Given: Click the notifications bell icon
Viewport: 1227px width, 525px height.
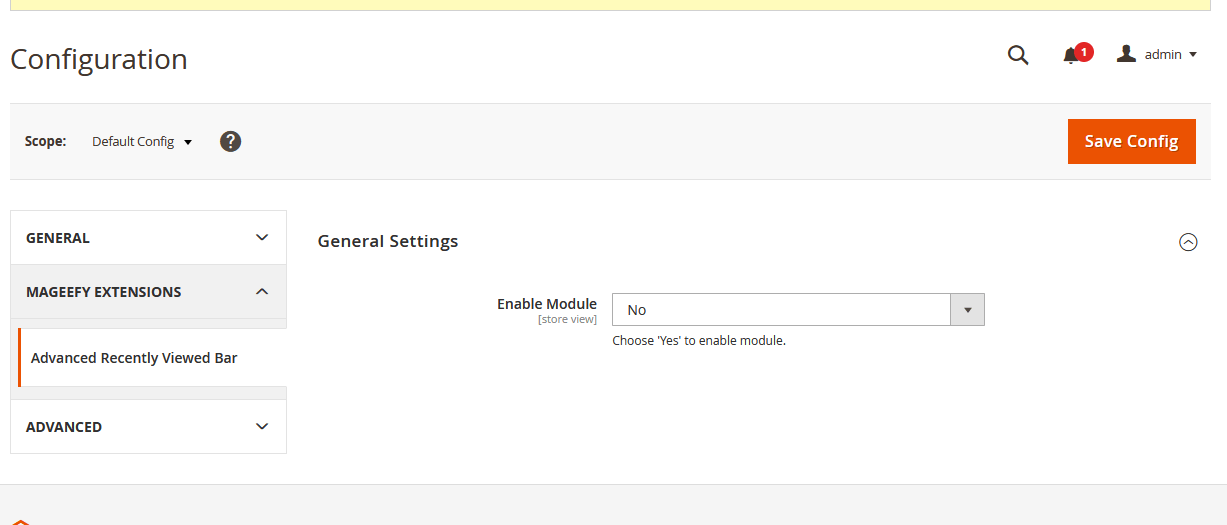Looking at the screenshot, I should (1070, 56).
